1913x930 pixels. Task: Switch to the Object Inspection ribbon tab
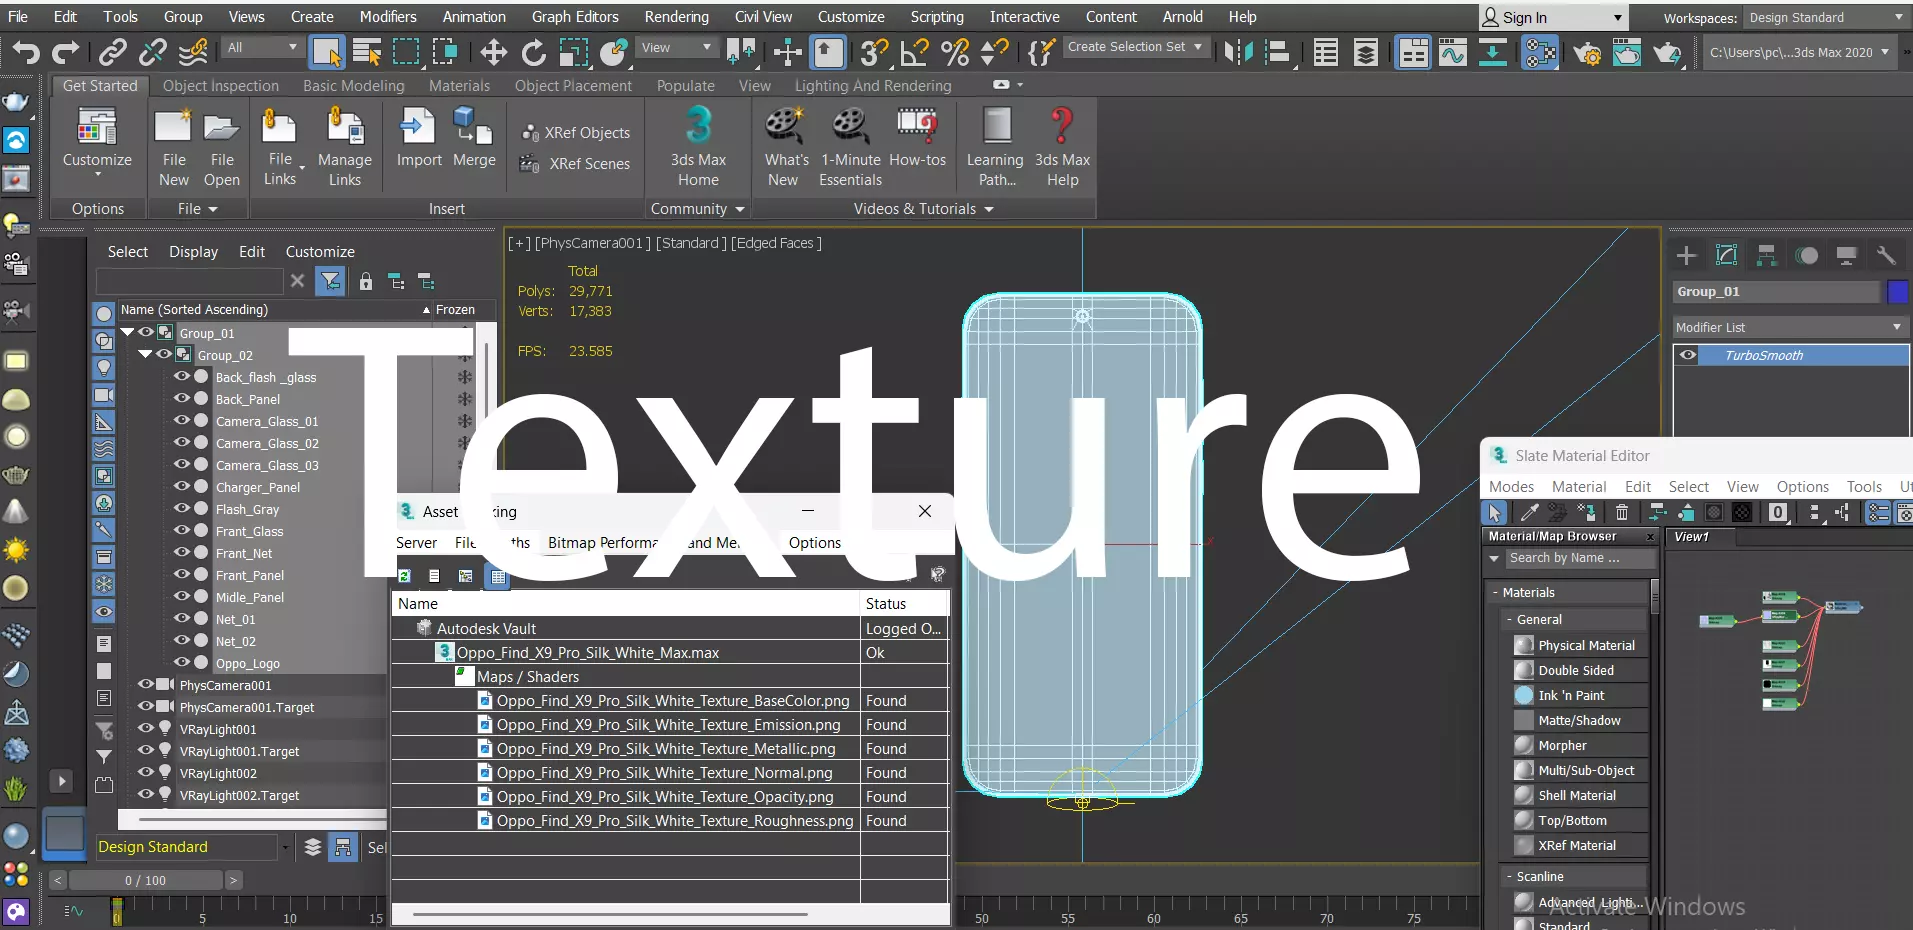click(221, 86)
